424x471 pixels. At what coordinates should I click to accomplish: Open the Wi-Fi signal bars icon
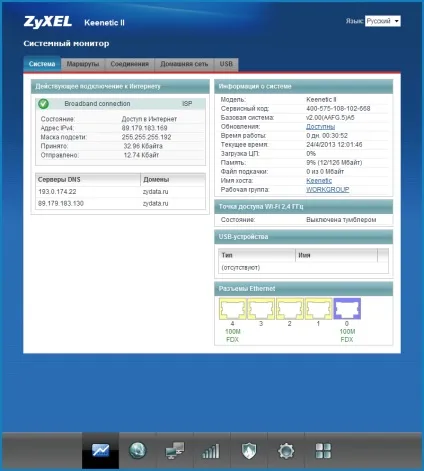pyautogui.click(x=211, y=451)
